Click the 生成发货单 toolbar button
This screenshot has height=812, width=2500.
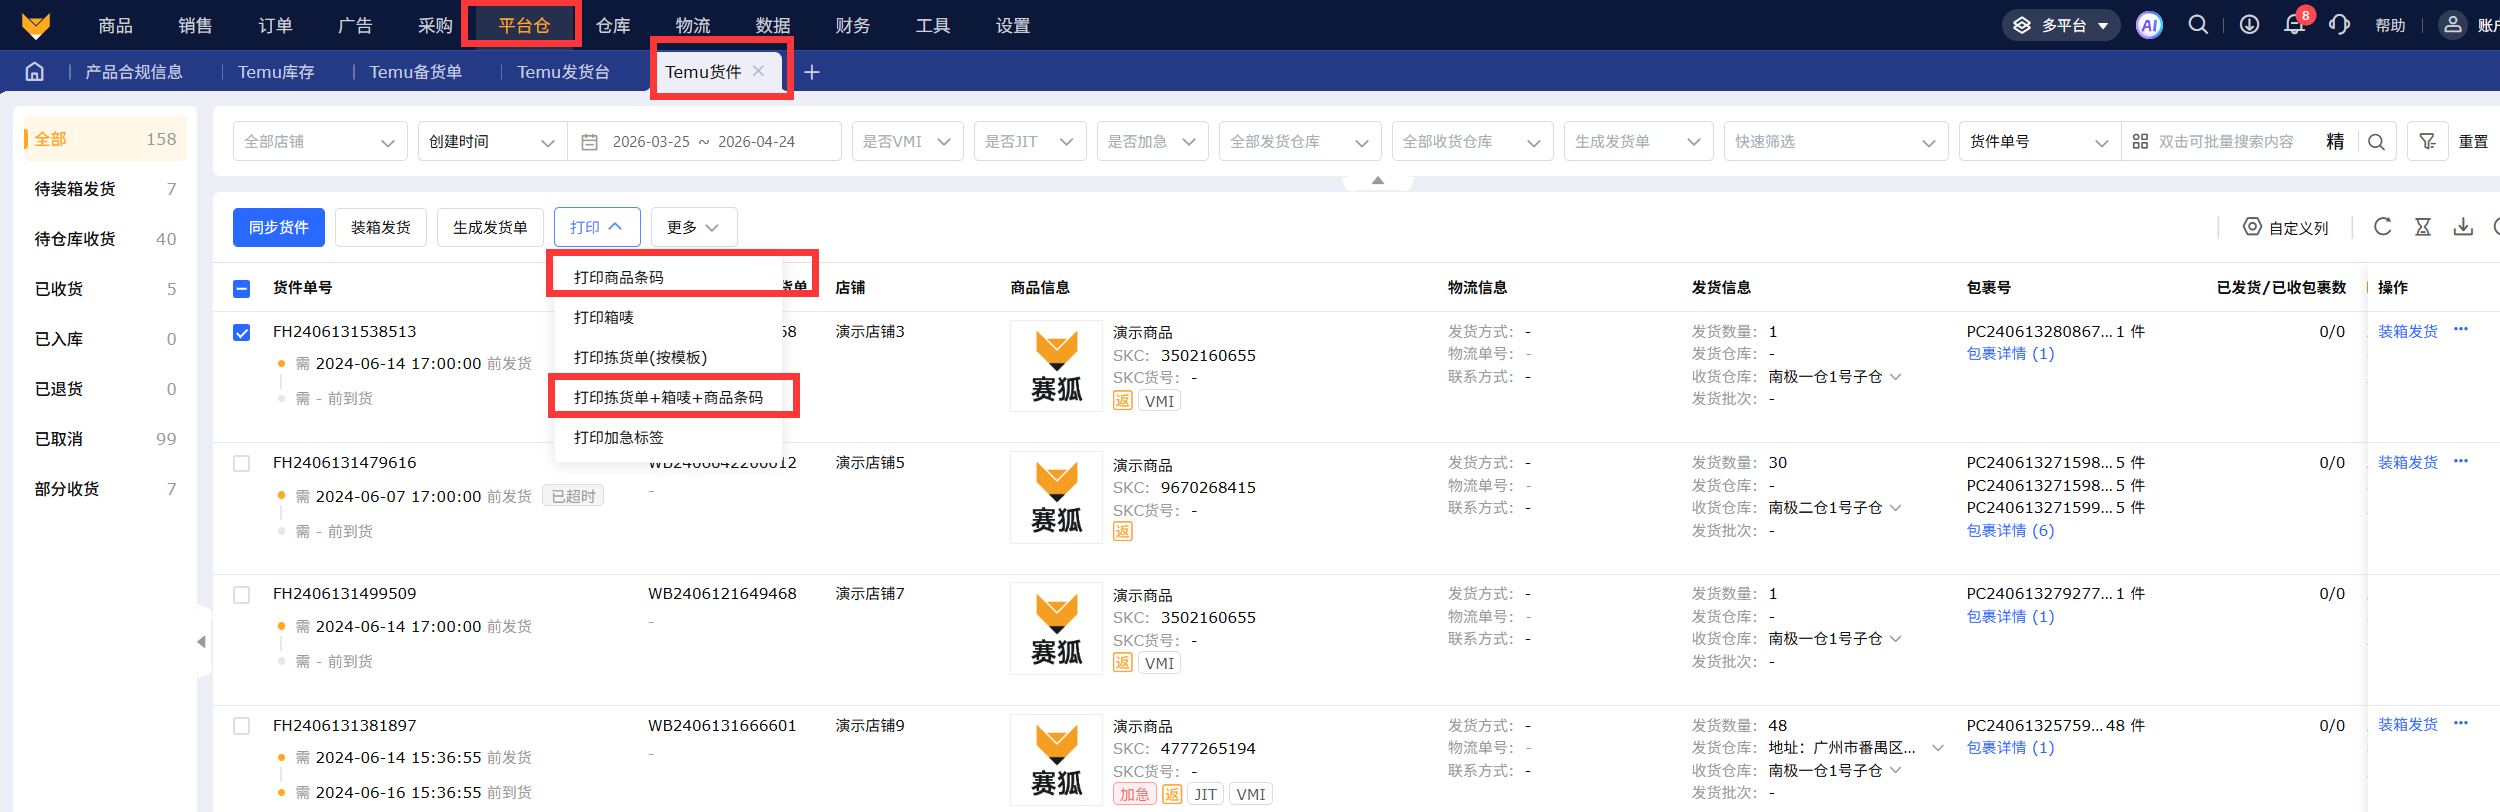tap(490, 227)
